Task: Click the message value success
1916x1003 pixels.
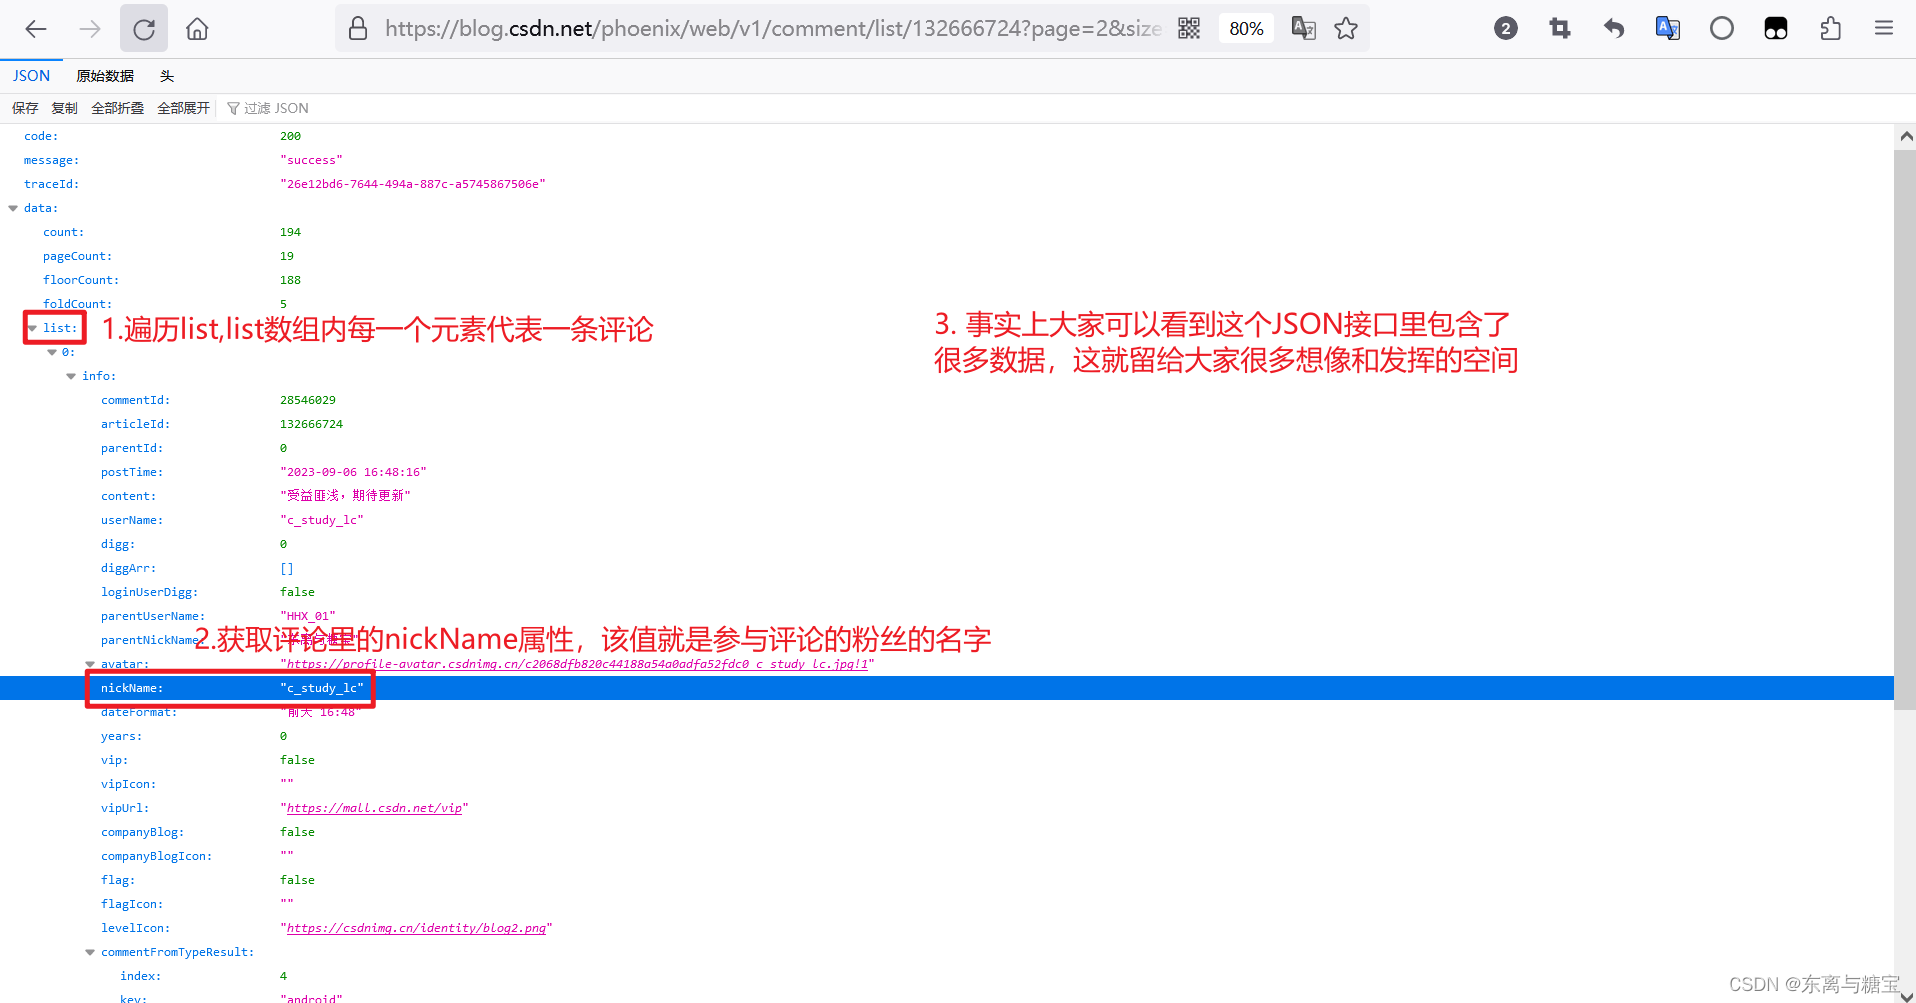Action: point(311,160)
